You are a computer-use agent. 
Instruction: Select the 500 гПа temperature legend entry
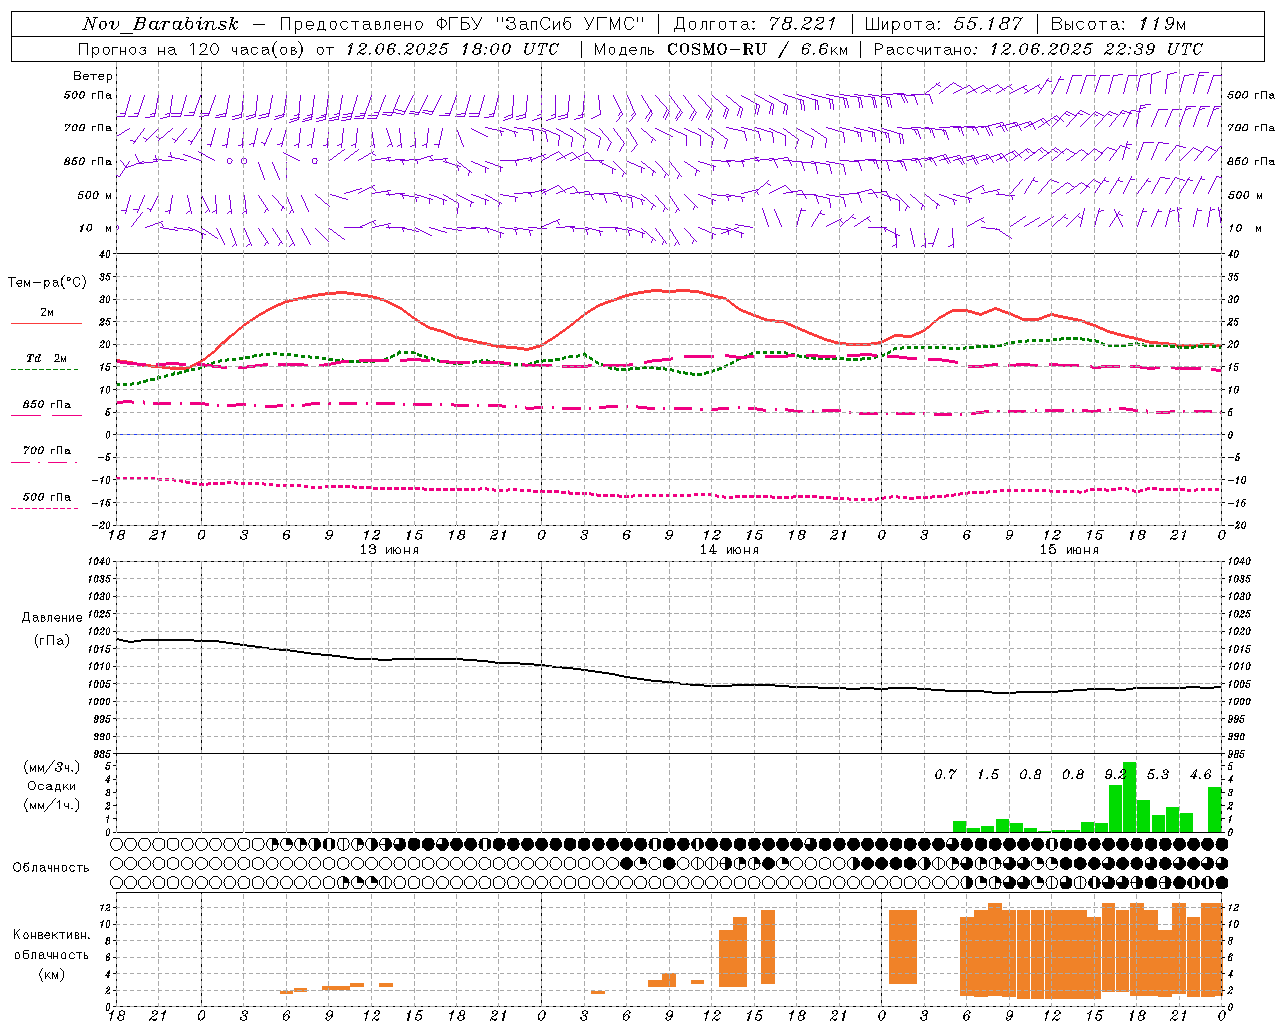pos(47,497)
